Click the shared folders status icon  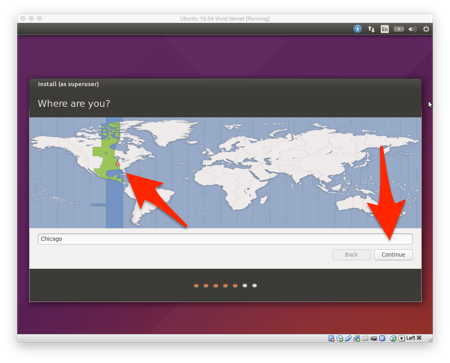(x=365, y=338)
